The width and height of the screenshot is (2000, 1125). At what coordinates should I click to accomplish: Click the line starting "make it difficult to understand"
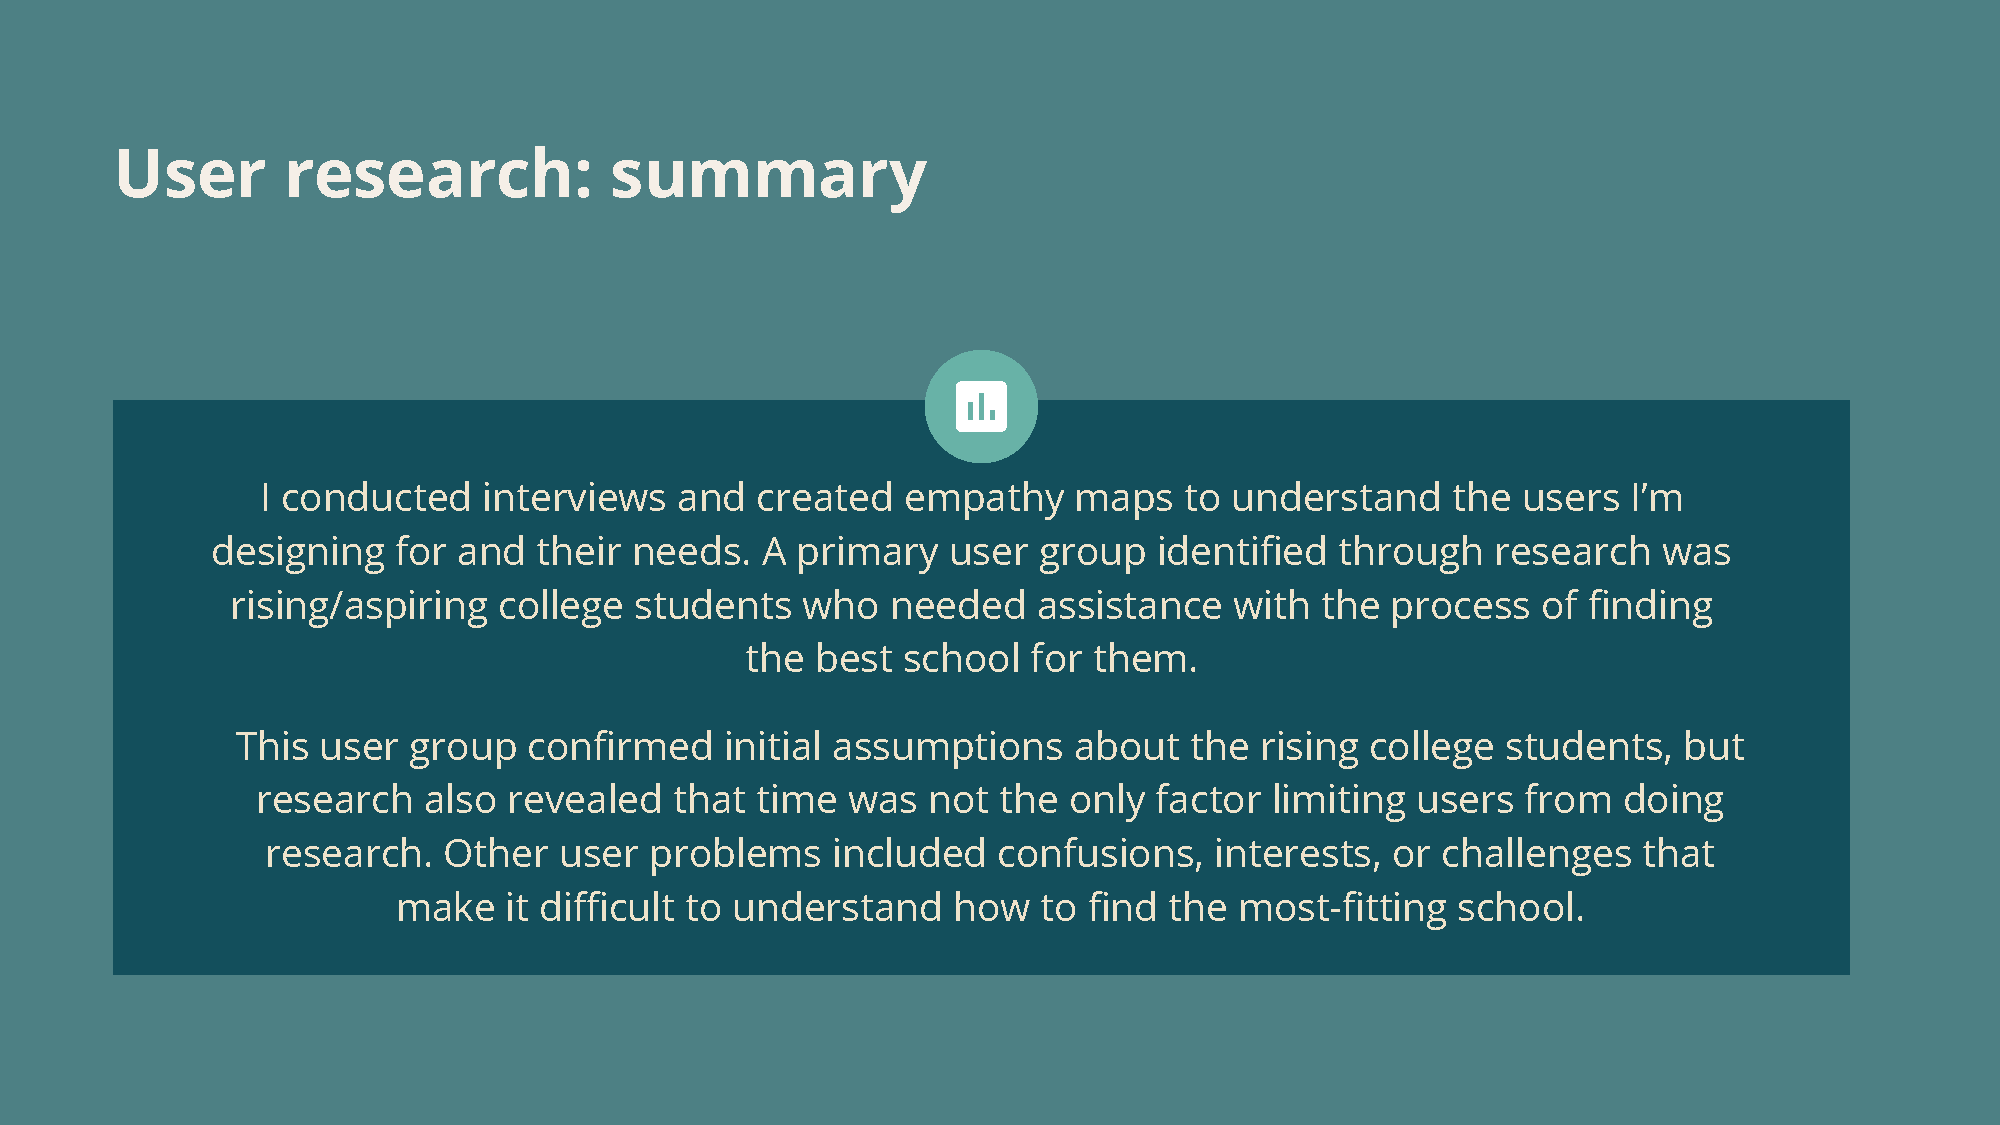[990, 908]
